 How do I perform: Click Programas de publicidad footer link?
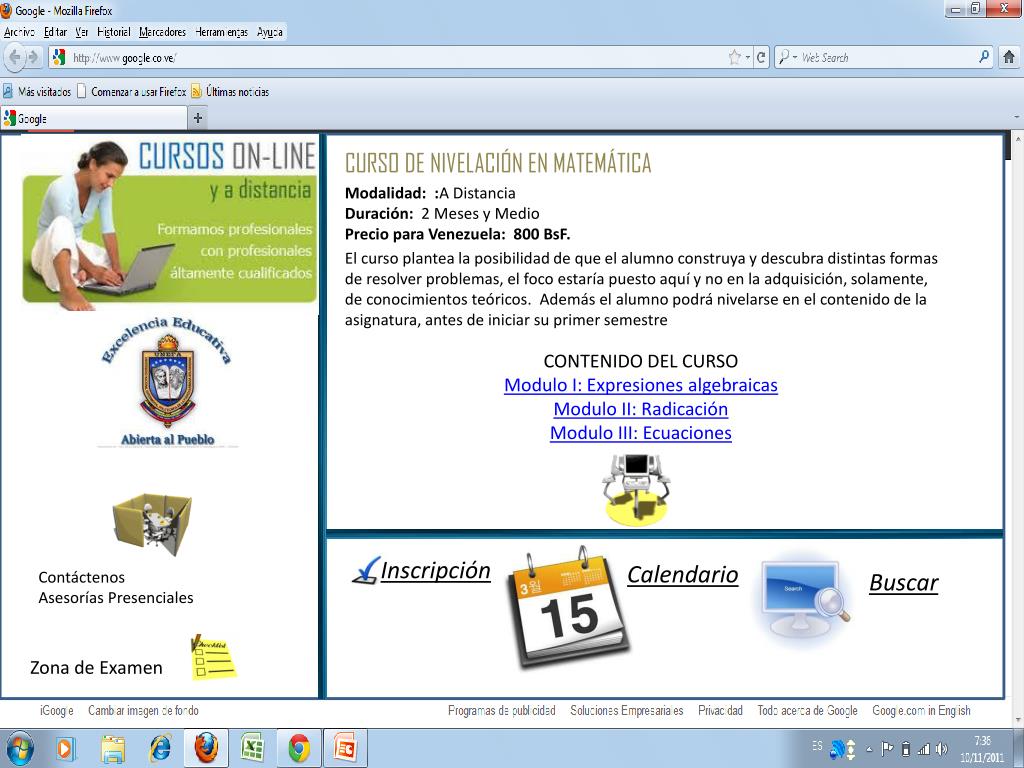pyautogui.click(x=502, y=710)
